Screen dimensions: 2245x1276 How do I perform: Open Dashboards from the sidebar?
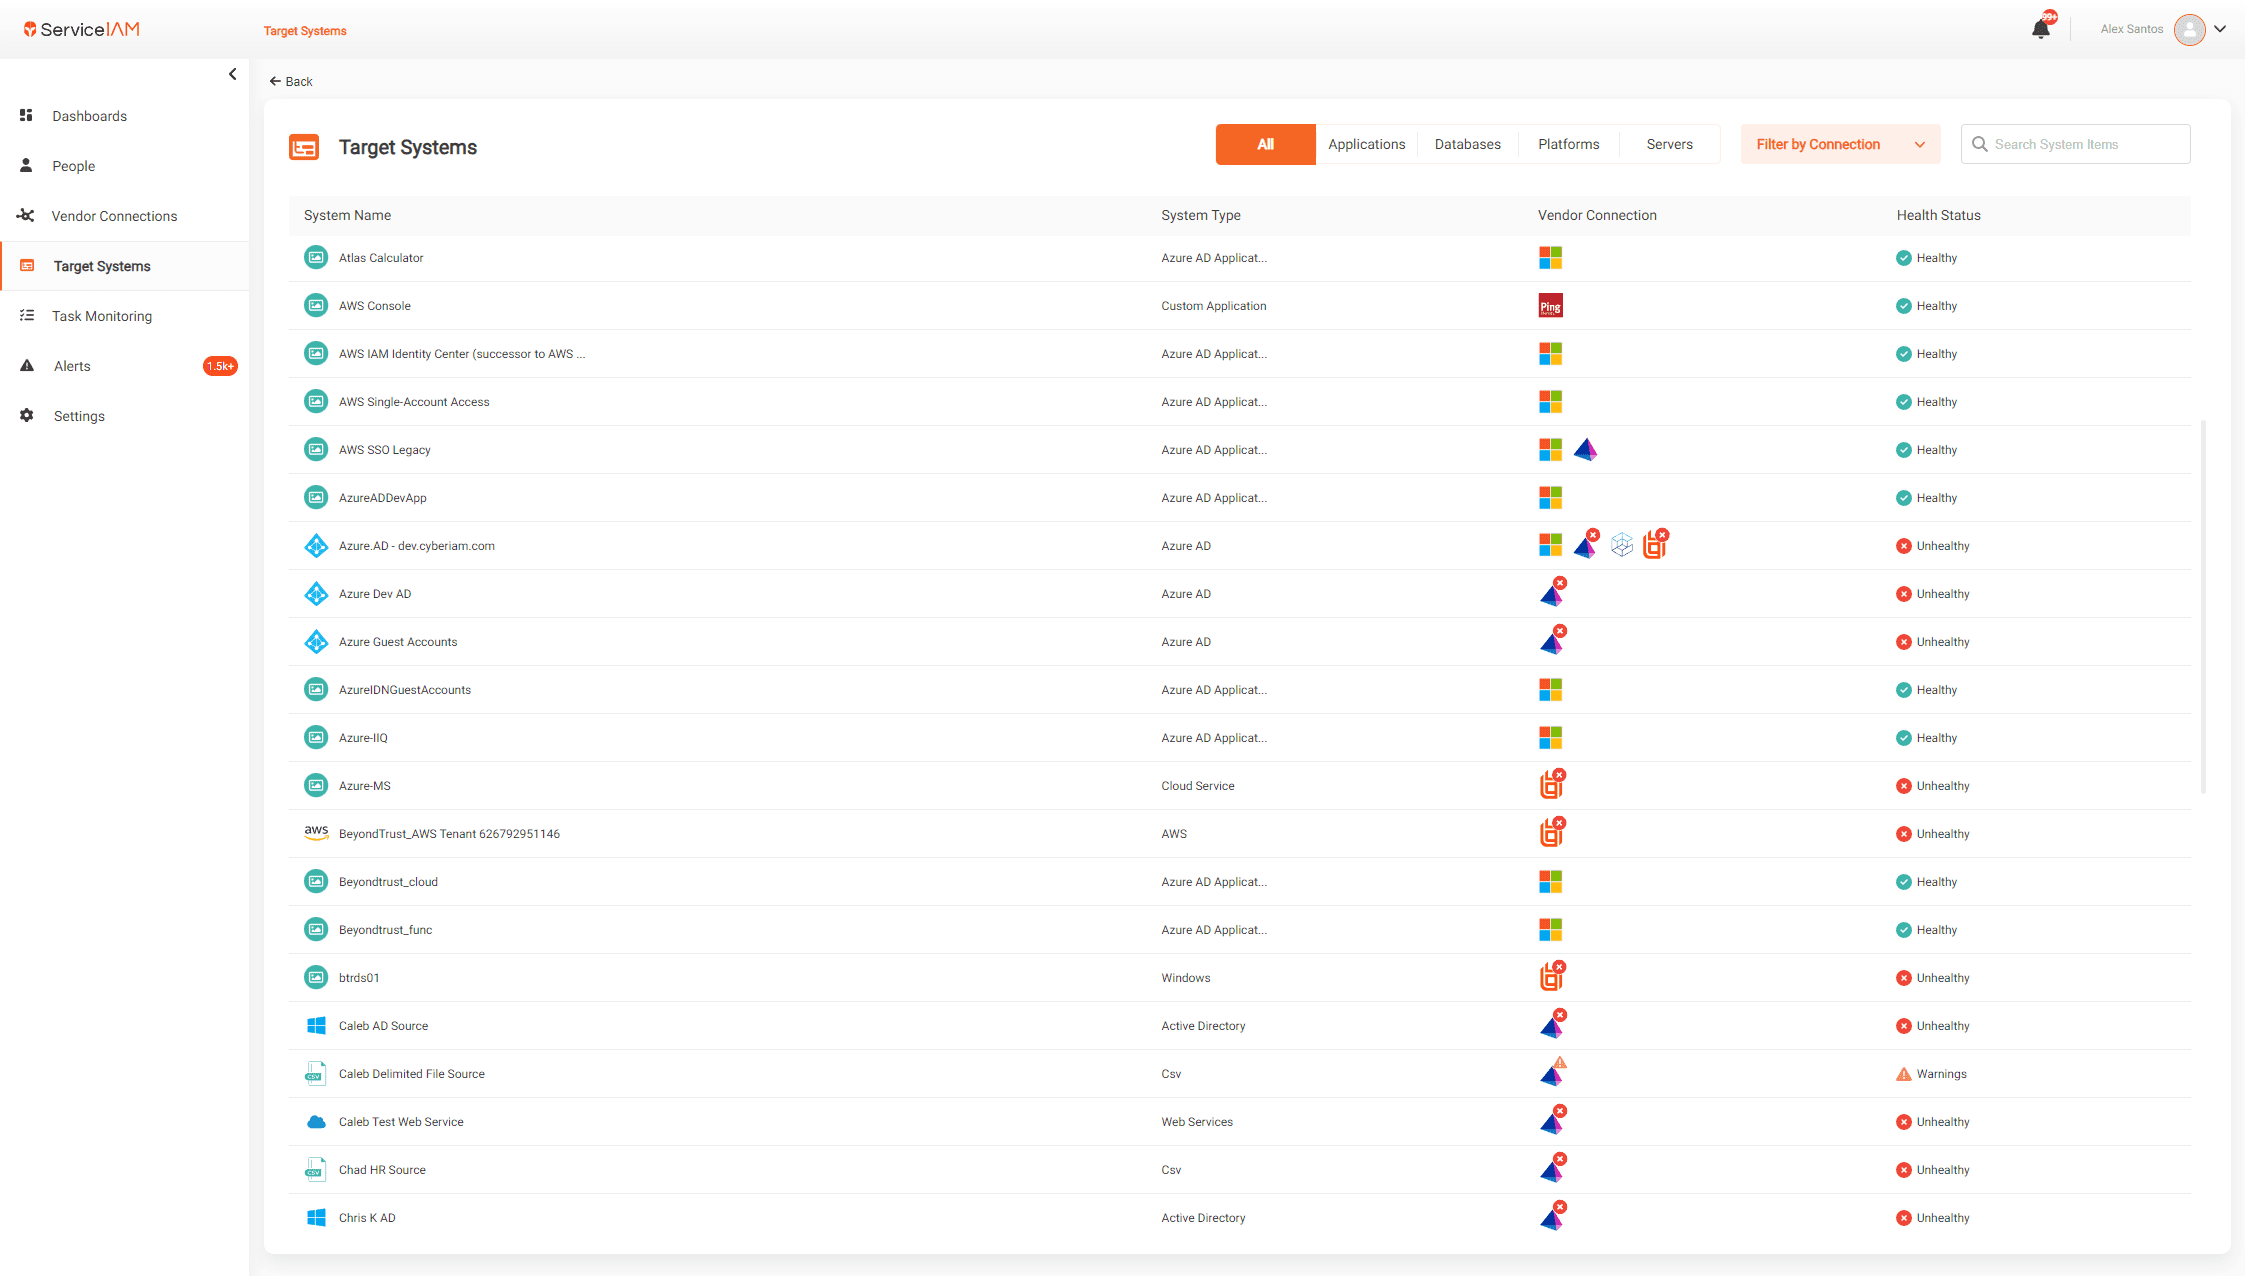[x=89, y=116]
